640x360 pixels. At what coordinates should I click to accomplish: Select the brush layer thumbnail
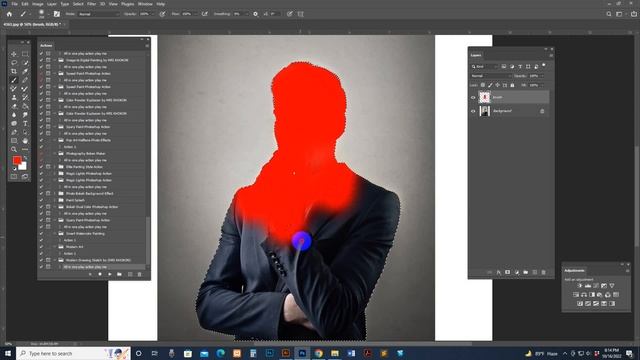coord(484,98)
